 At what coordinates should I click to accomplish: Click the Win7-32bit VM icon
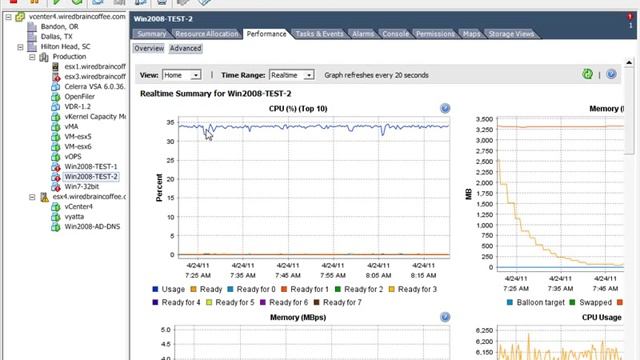coord(56,187)
